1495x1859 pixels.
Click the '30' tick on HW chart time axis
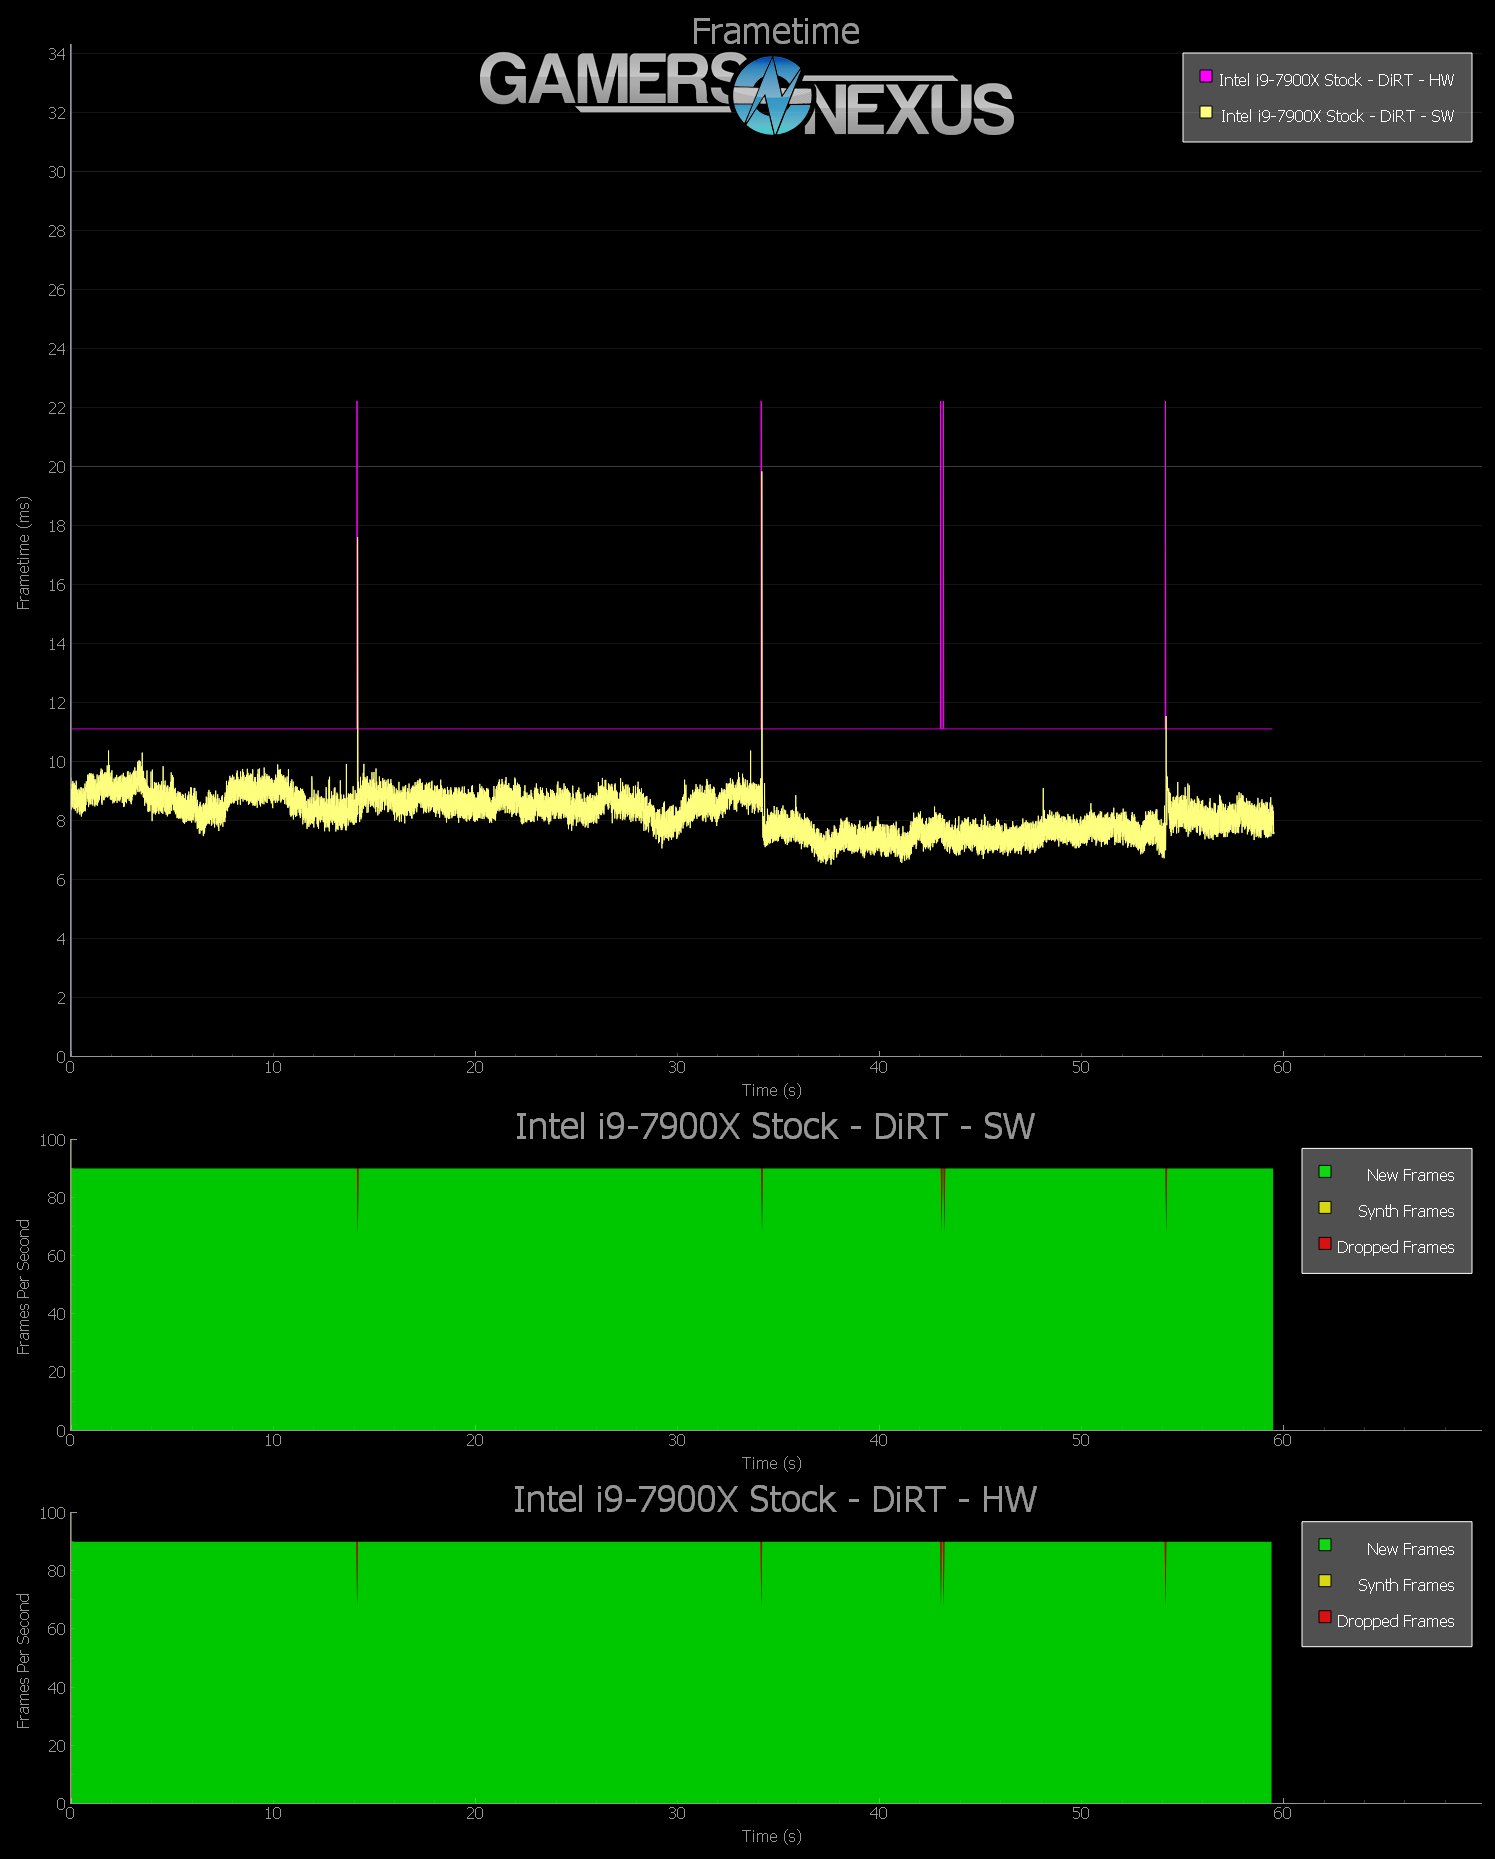click(x=677, y=1813)
